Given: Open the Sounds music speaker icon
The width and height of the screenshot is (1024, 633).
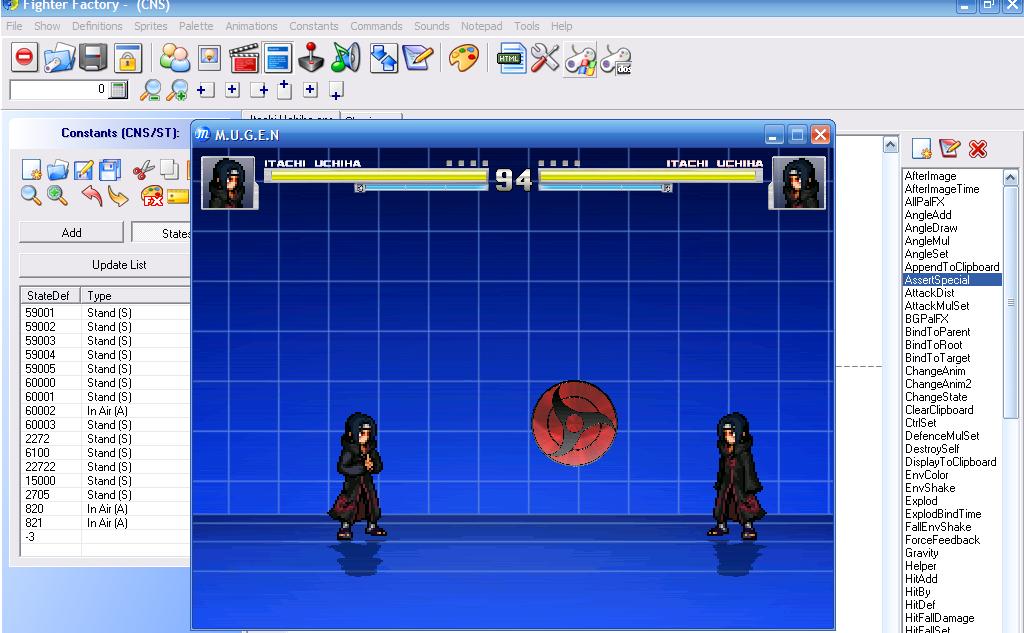Looking at the screenshot, I should 345,57.
